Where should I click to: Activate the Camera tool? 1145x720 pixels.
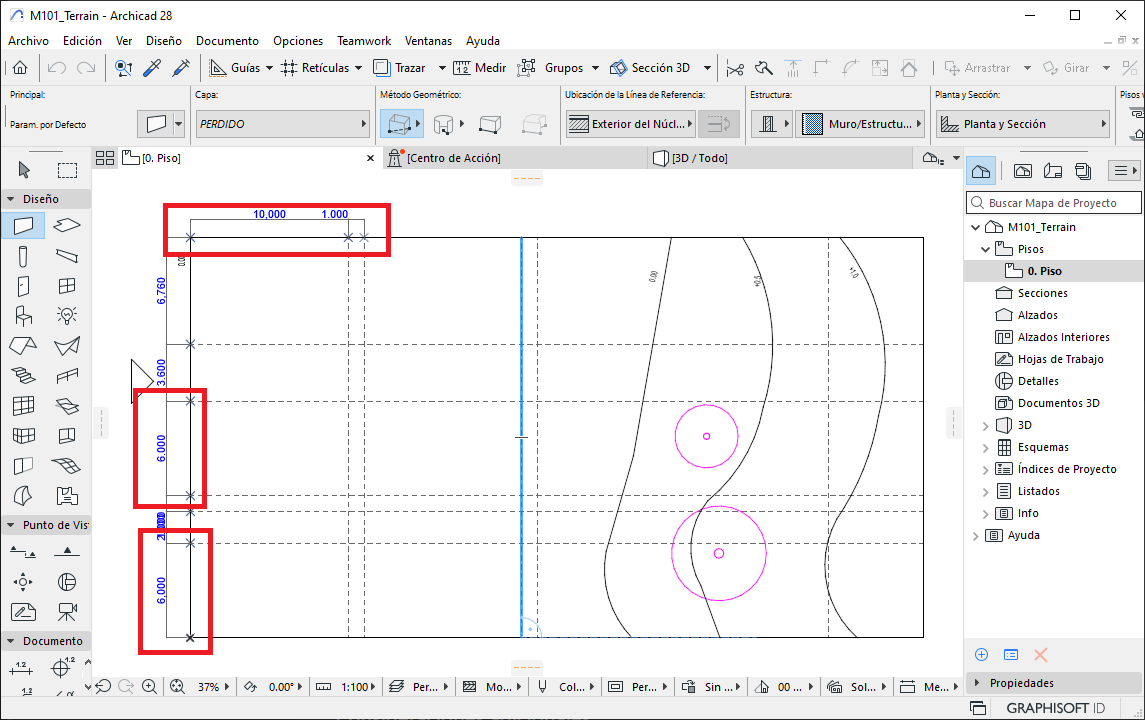point(67,611)
